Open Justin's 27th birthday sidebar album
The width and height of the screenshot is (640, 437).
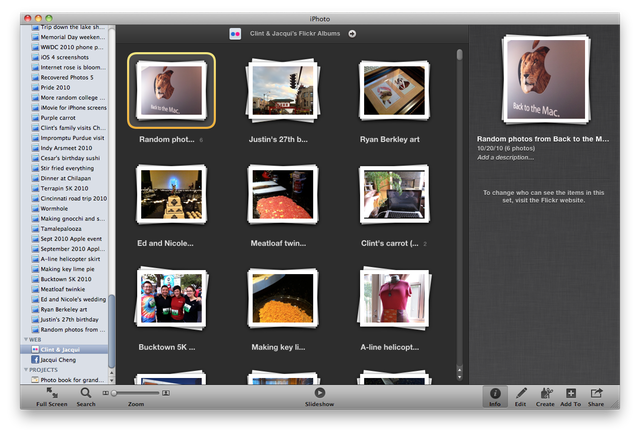[64, 319]
